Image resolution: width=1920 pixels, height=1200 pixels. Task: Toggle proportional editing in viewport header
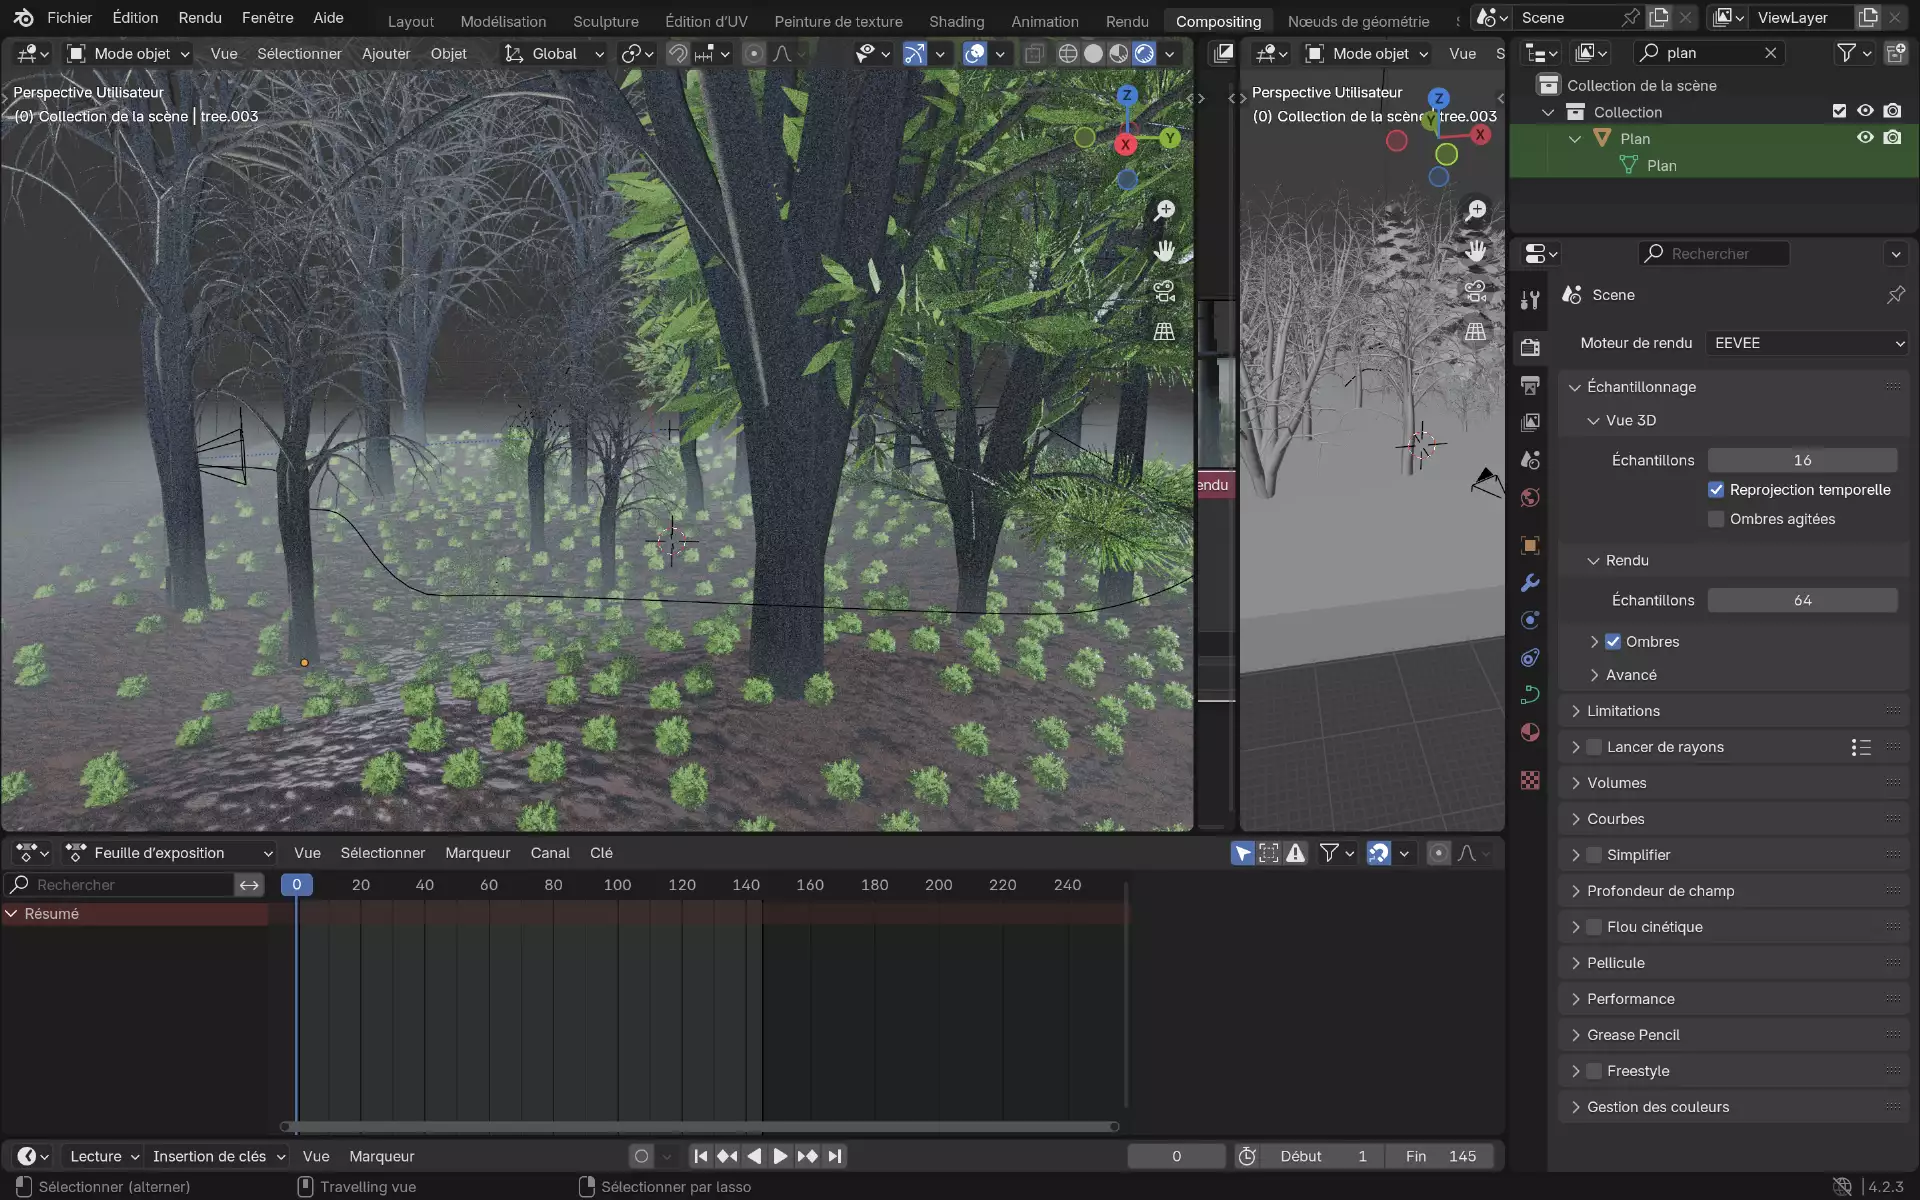click(754, 54)
